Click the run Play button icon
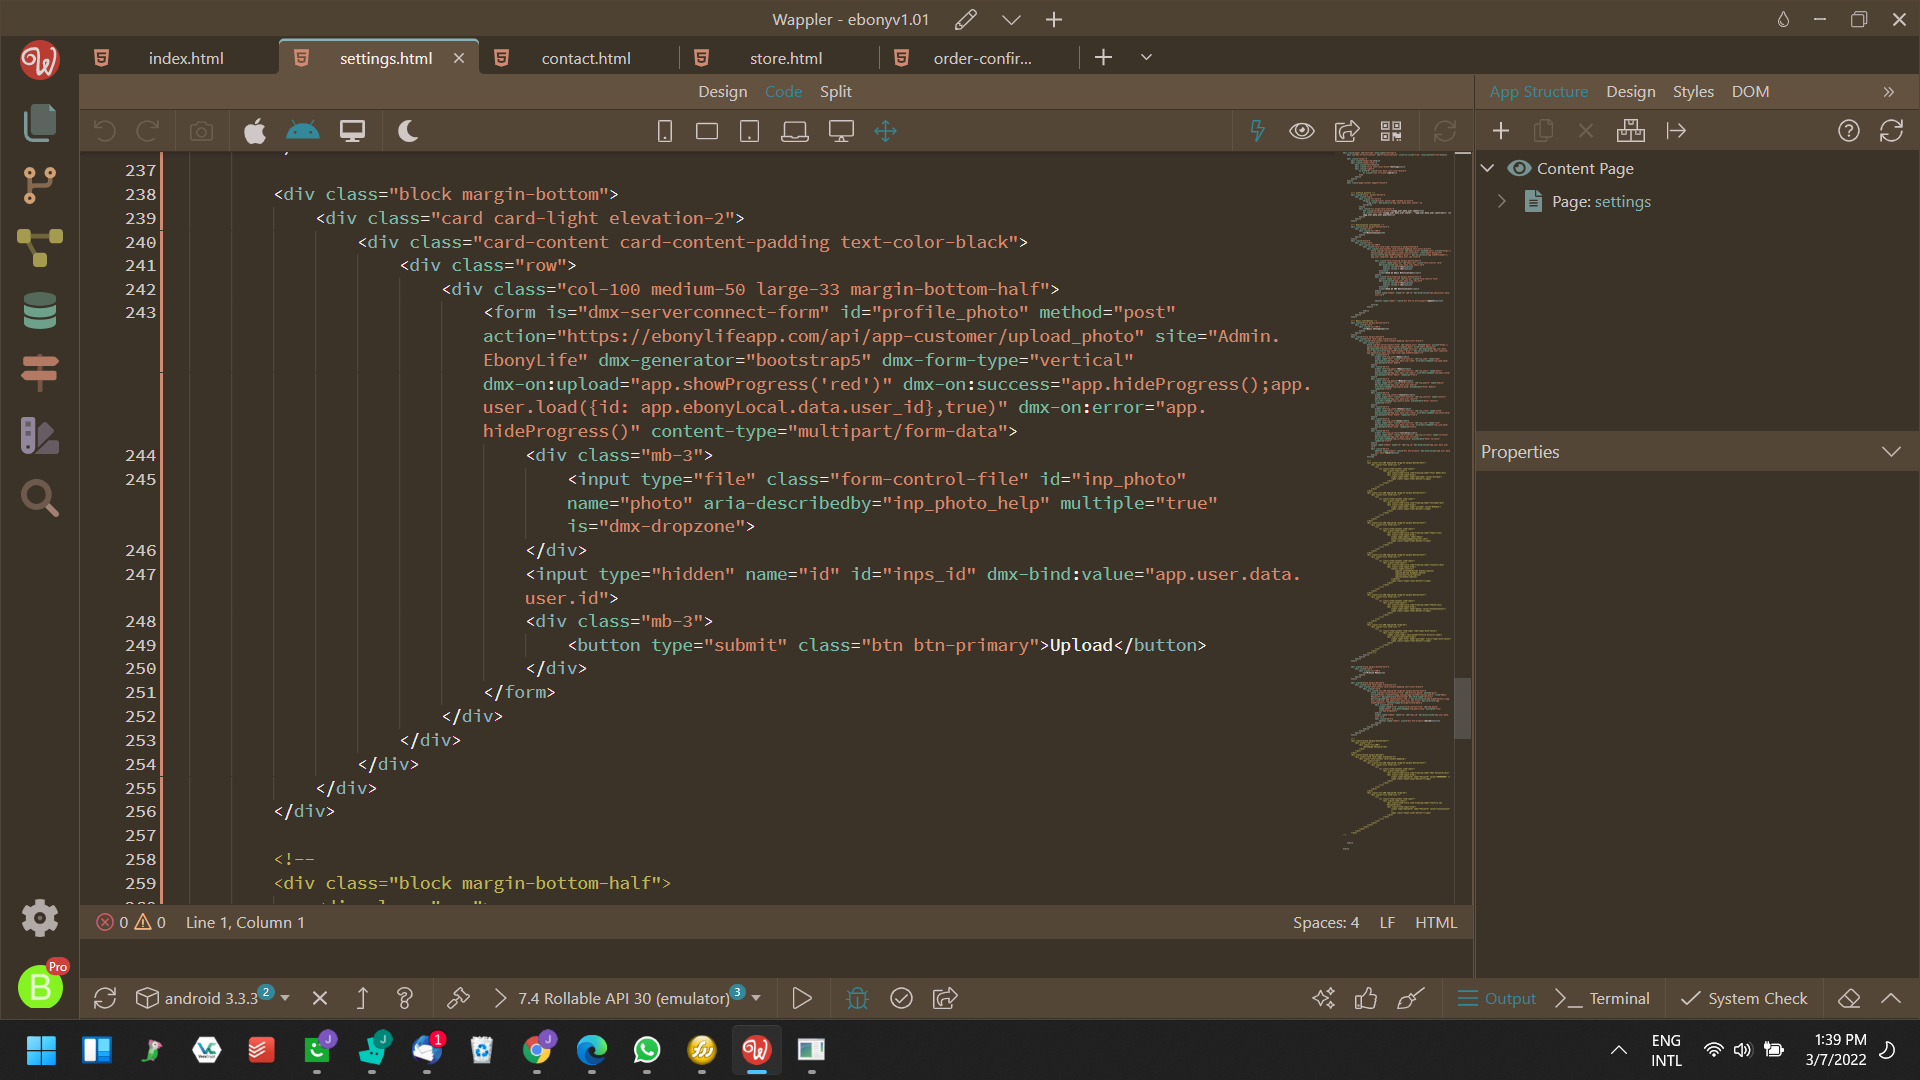Image resolution: width=1920 pixels, height=1080 pixels. coord(801,998)
